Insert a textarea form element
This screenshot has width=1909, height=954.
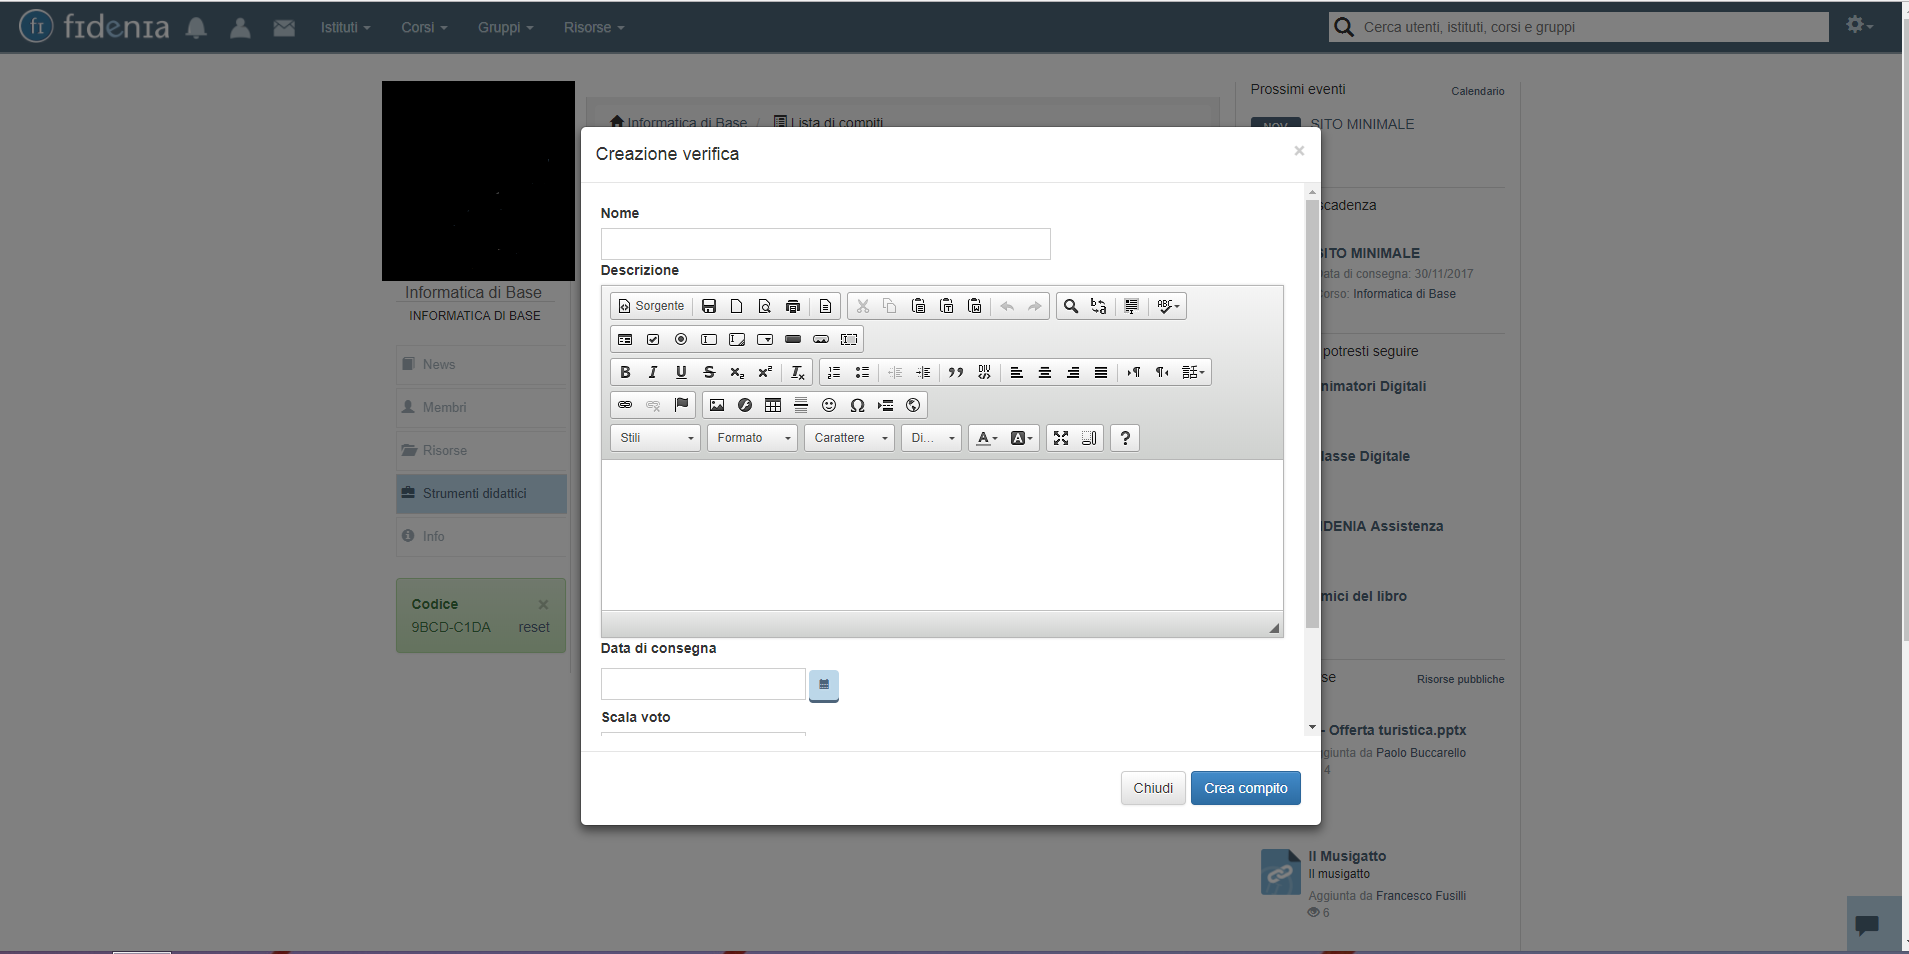click(x=737, y=339)
